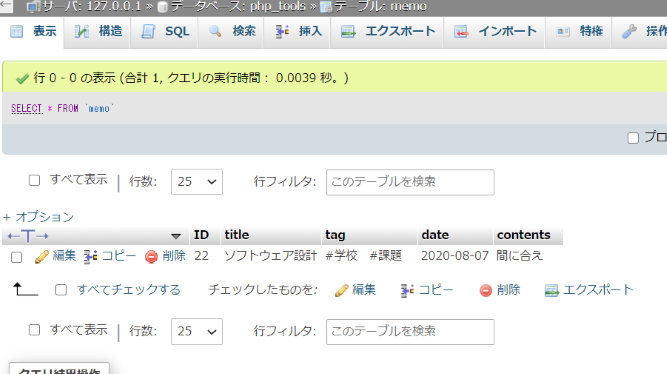This screenshot has width=667, height=374.
Task: Click the wrench icon for the operations tab
Action: (x=629, y=31)
